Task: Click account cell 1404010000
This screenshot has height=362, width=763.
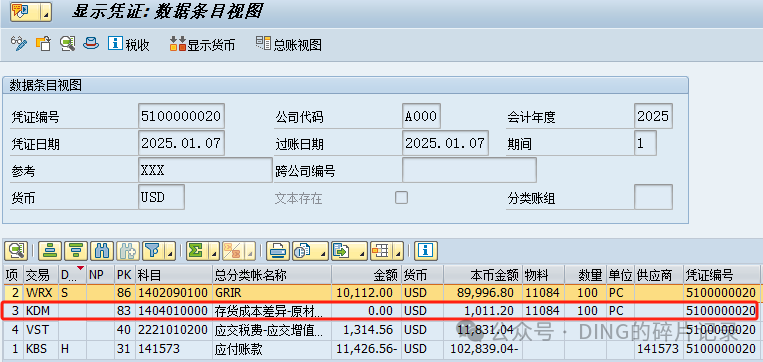Action: coord(174,310)
